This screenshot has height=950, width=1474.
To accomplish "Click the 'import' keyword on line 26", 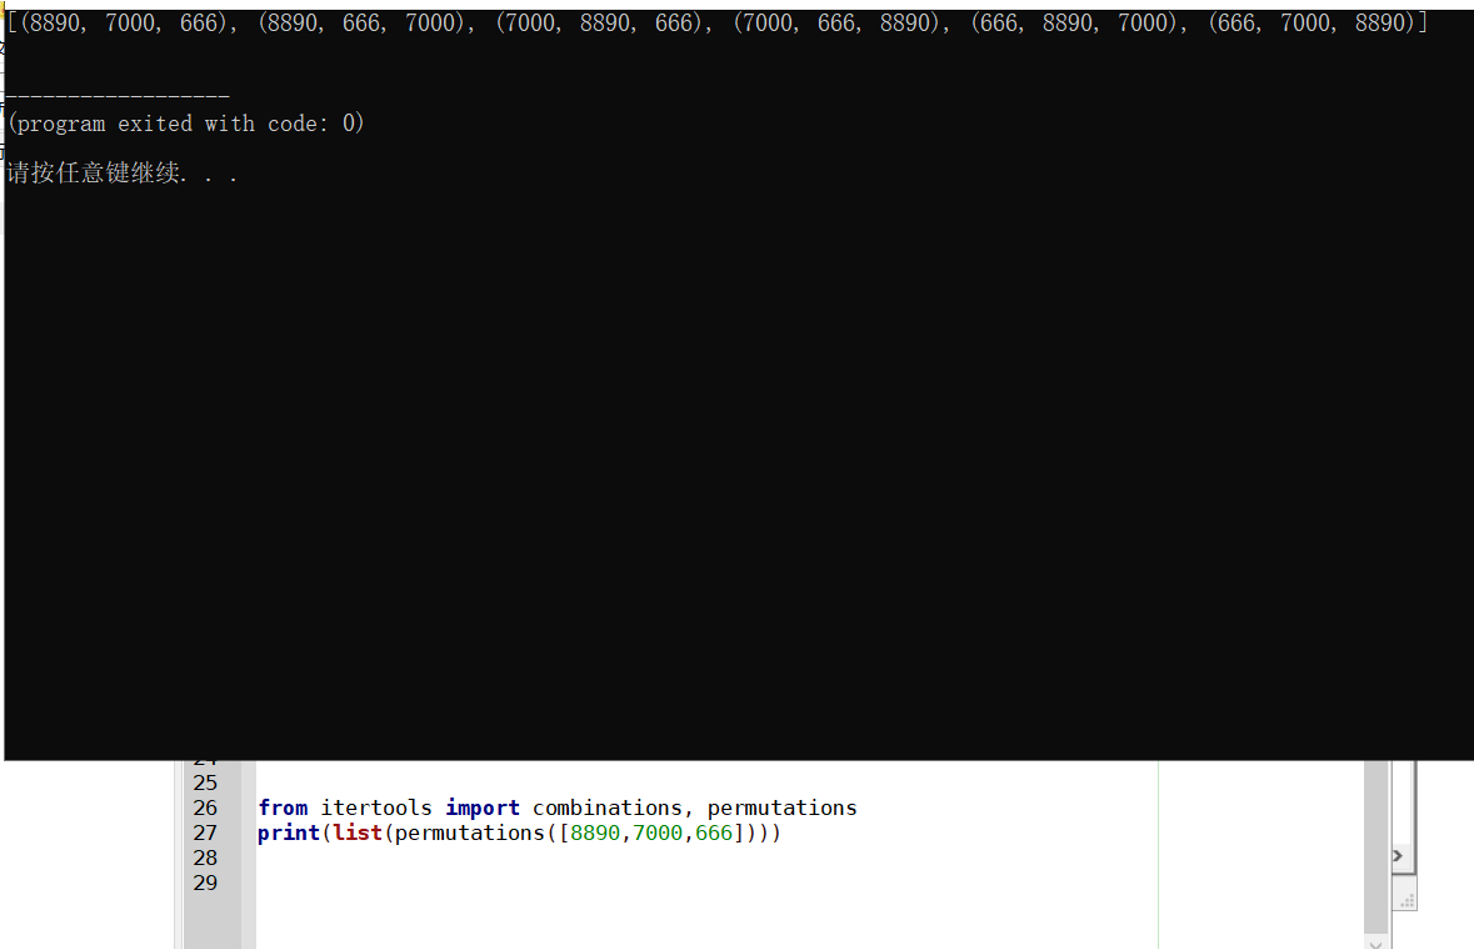I will (x=482, y=808).
